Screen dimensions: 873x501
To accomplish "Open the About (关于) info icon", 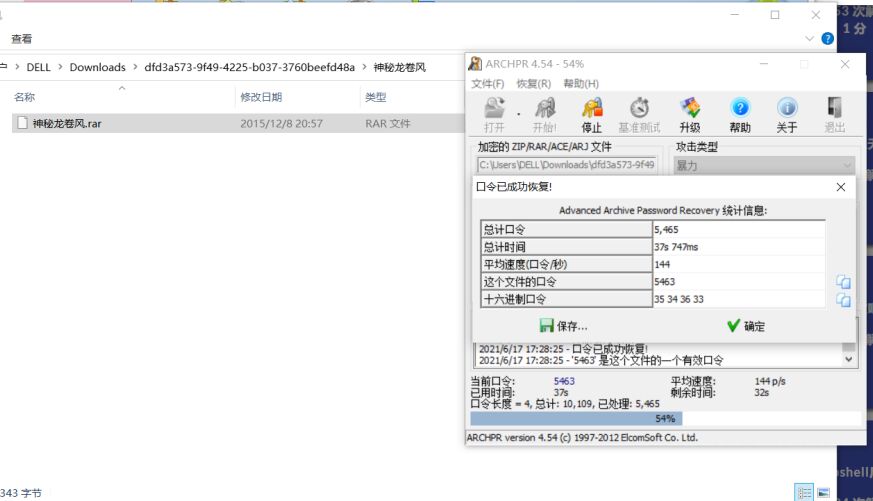I will click(787, 115).
